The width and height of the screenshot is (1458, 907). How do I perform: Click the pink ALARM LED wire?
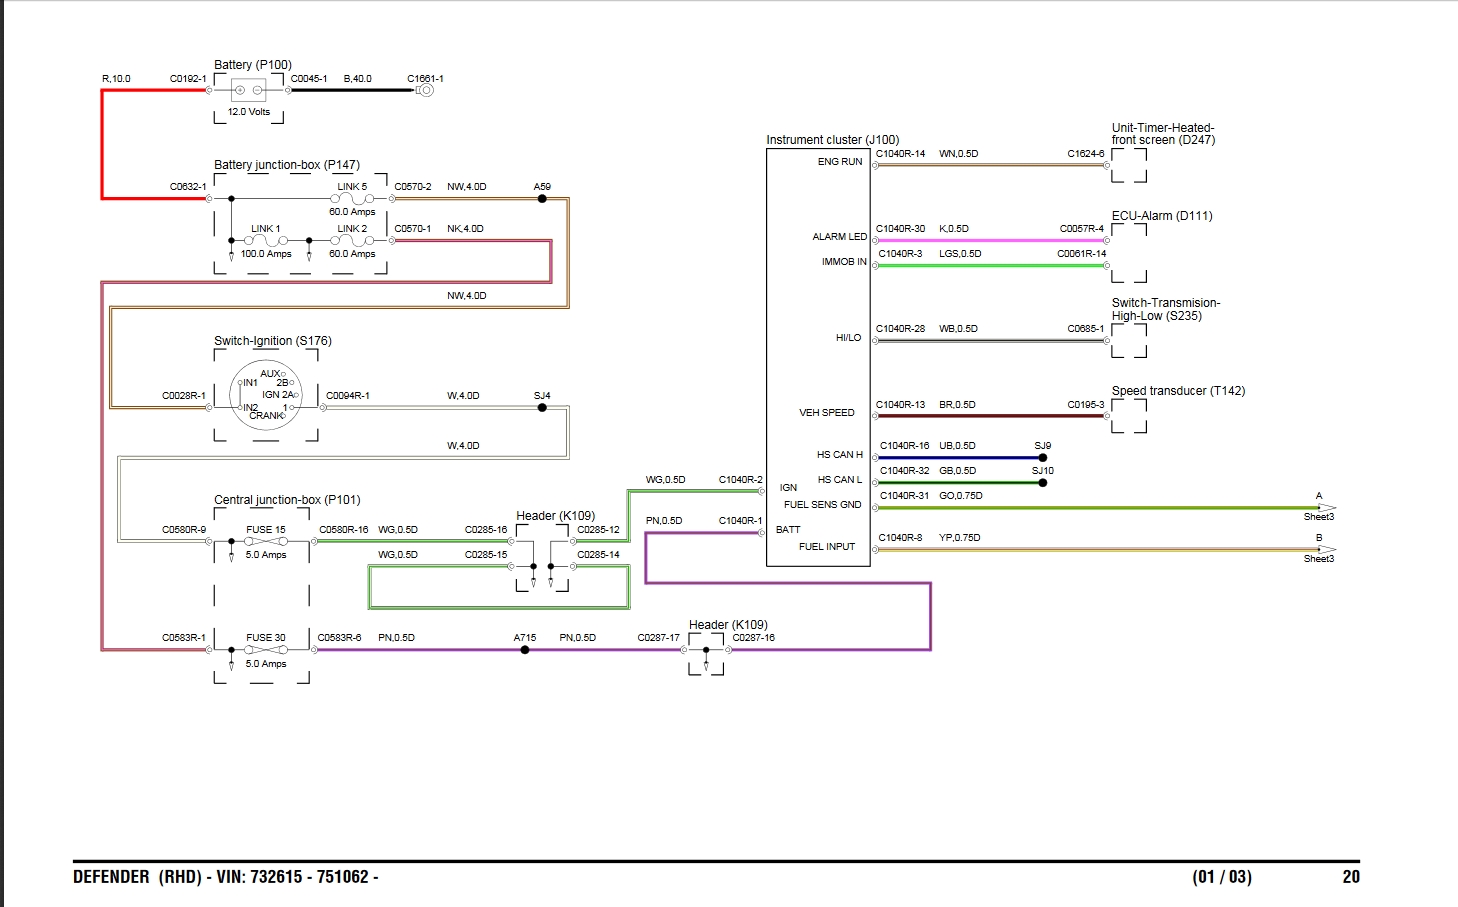990,241
